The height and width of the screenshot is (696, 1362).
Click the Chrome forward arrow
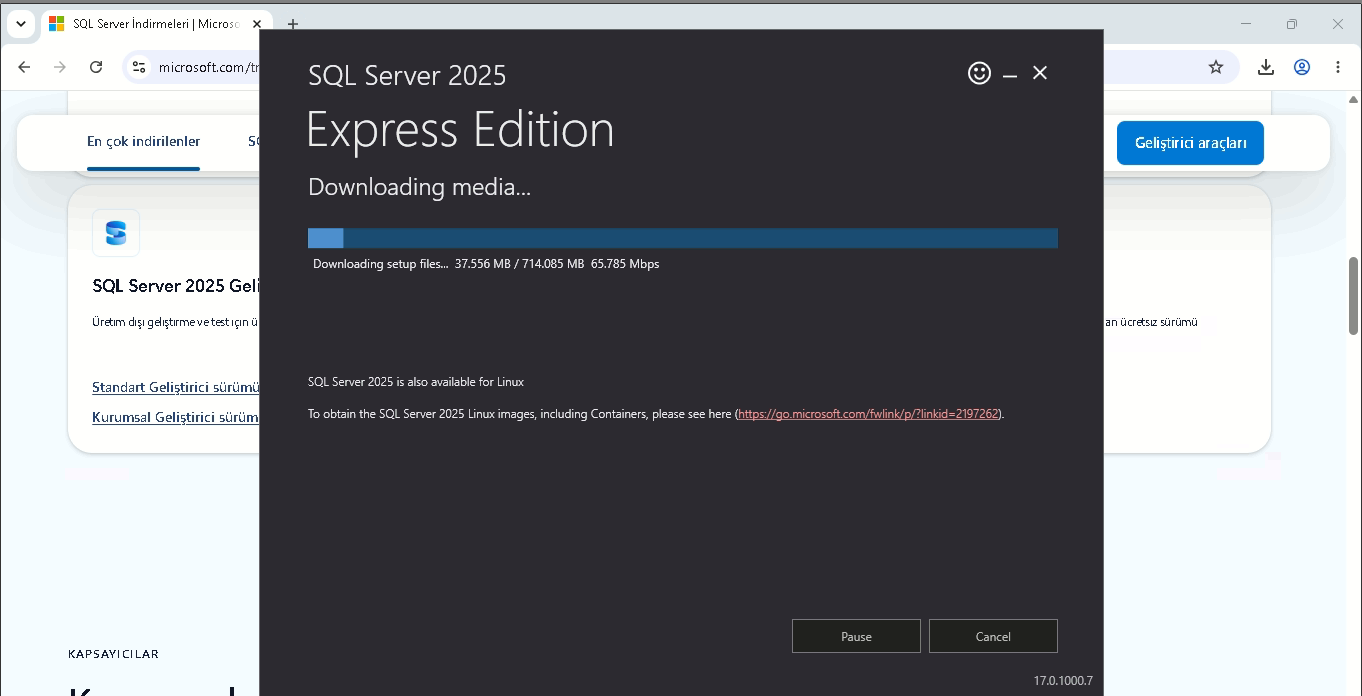[x=60, y=67]
